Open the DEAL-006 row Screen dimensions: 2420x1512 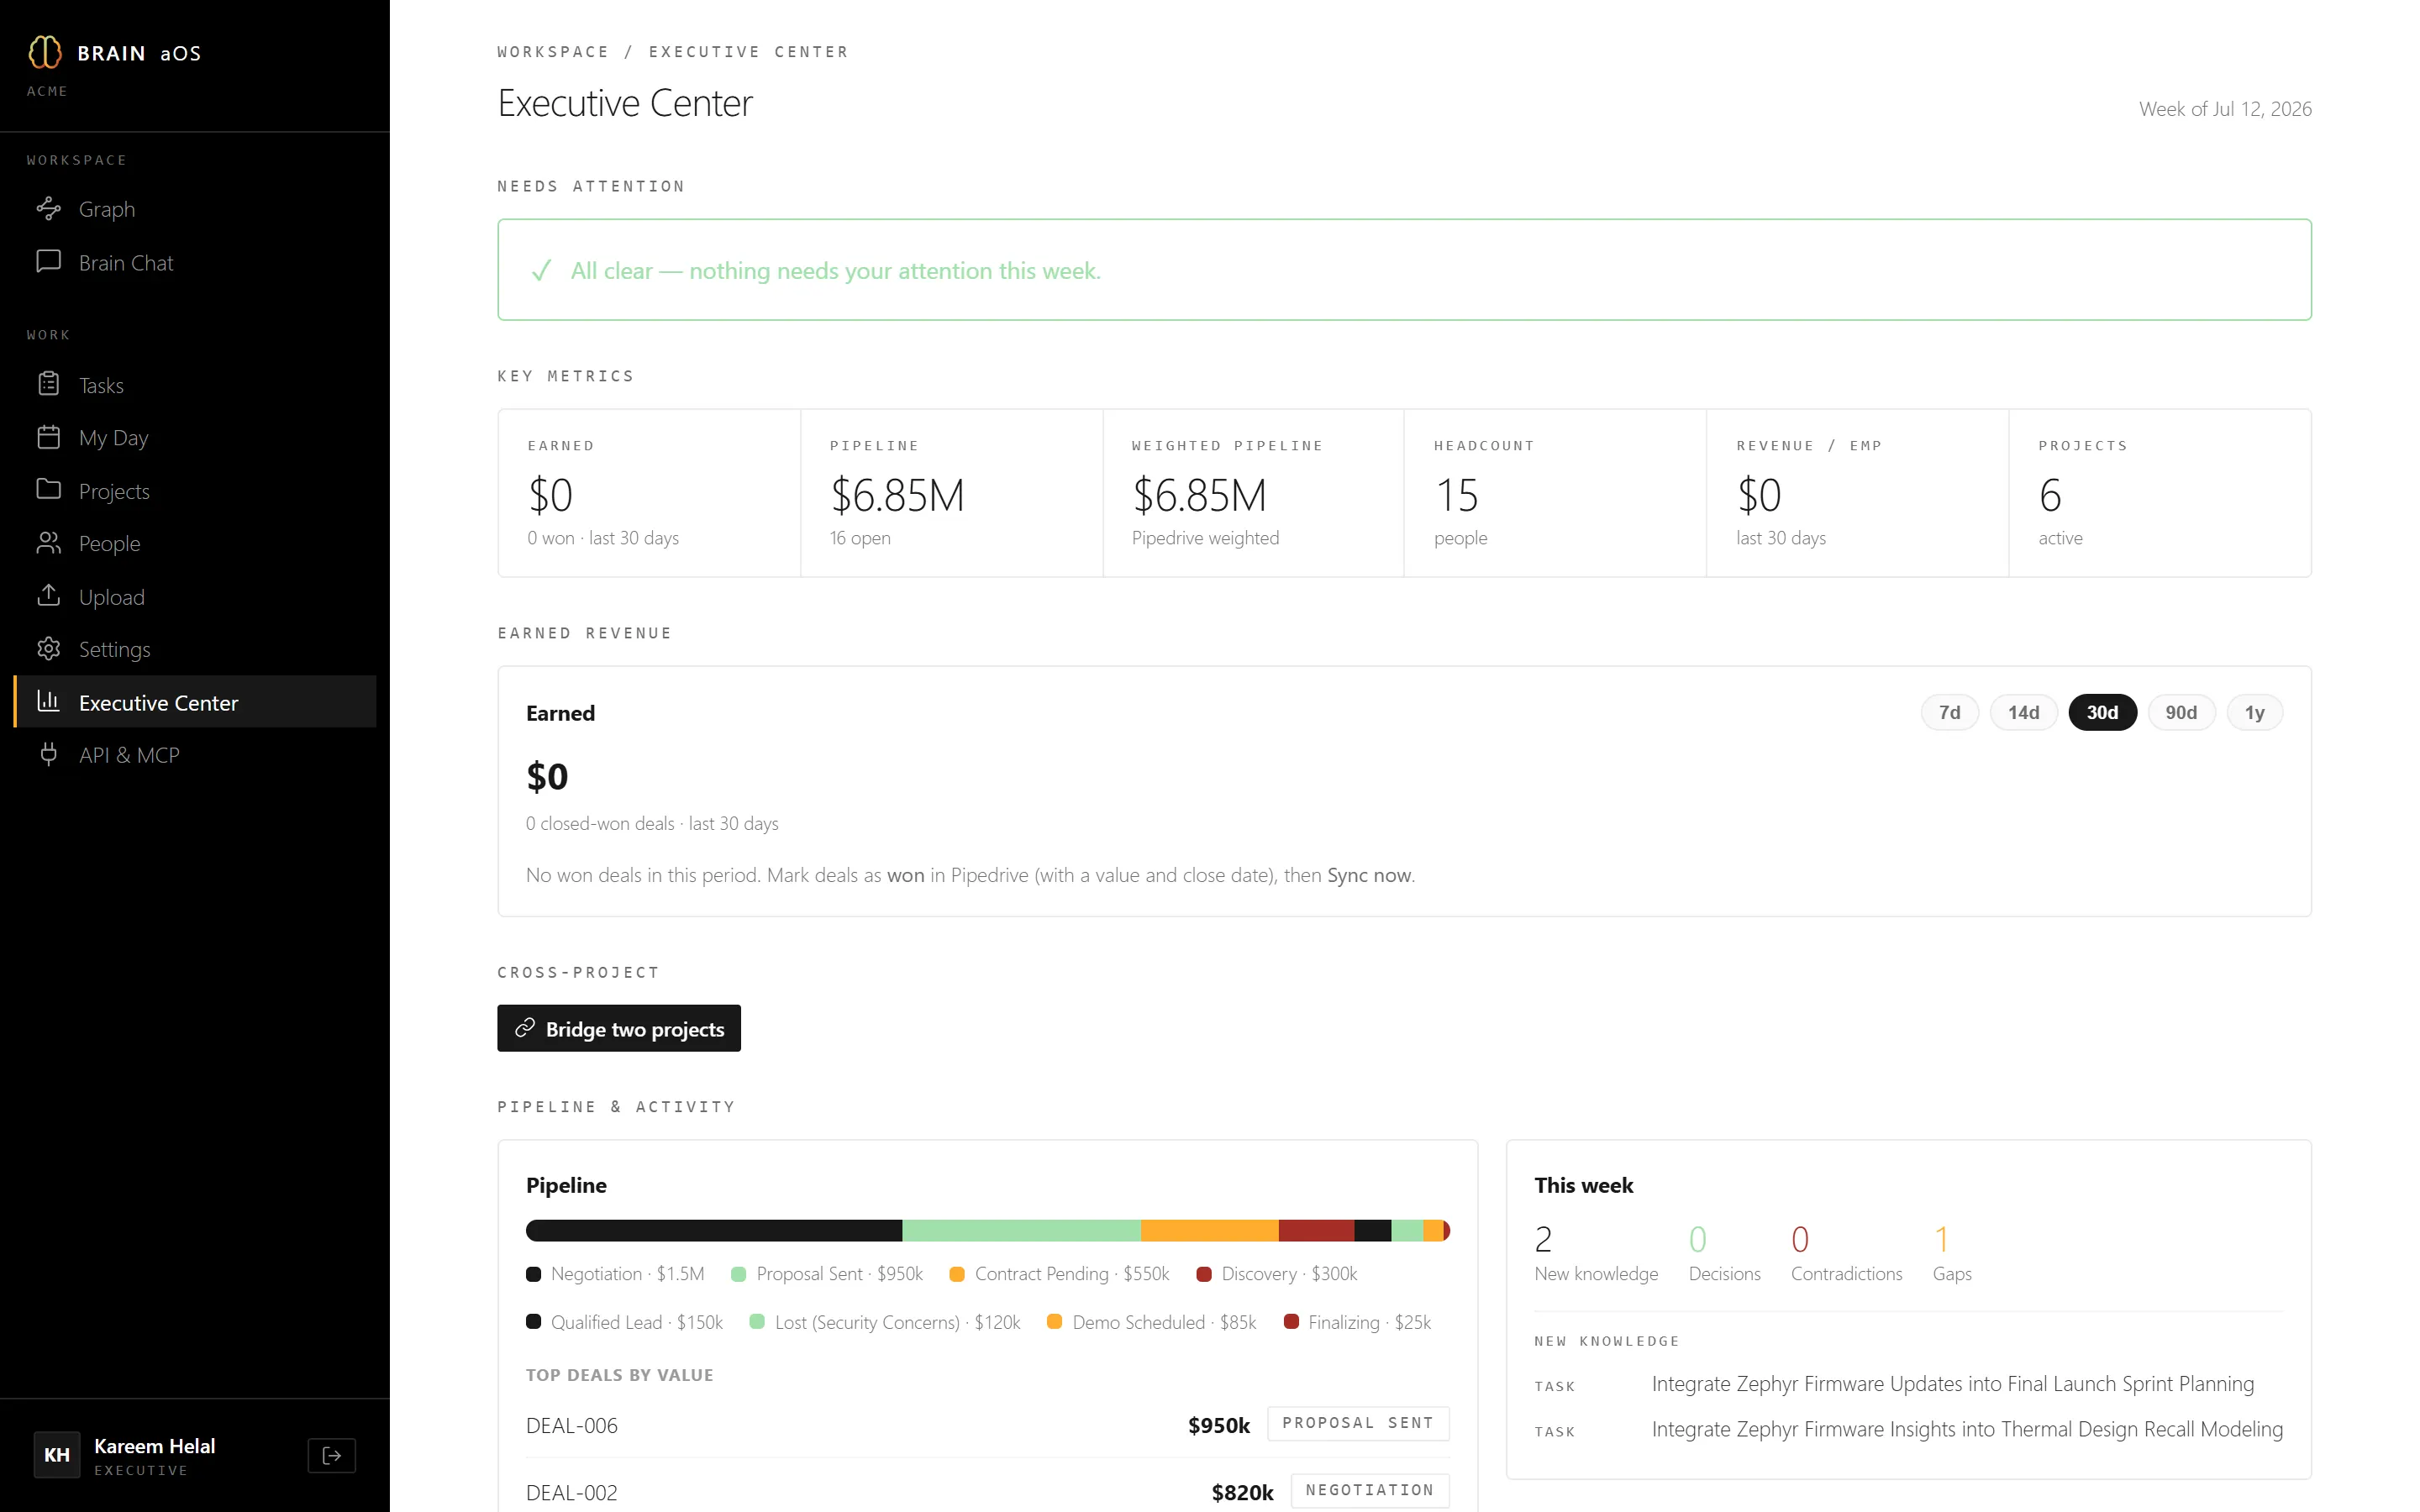987,1425
